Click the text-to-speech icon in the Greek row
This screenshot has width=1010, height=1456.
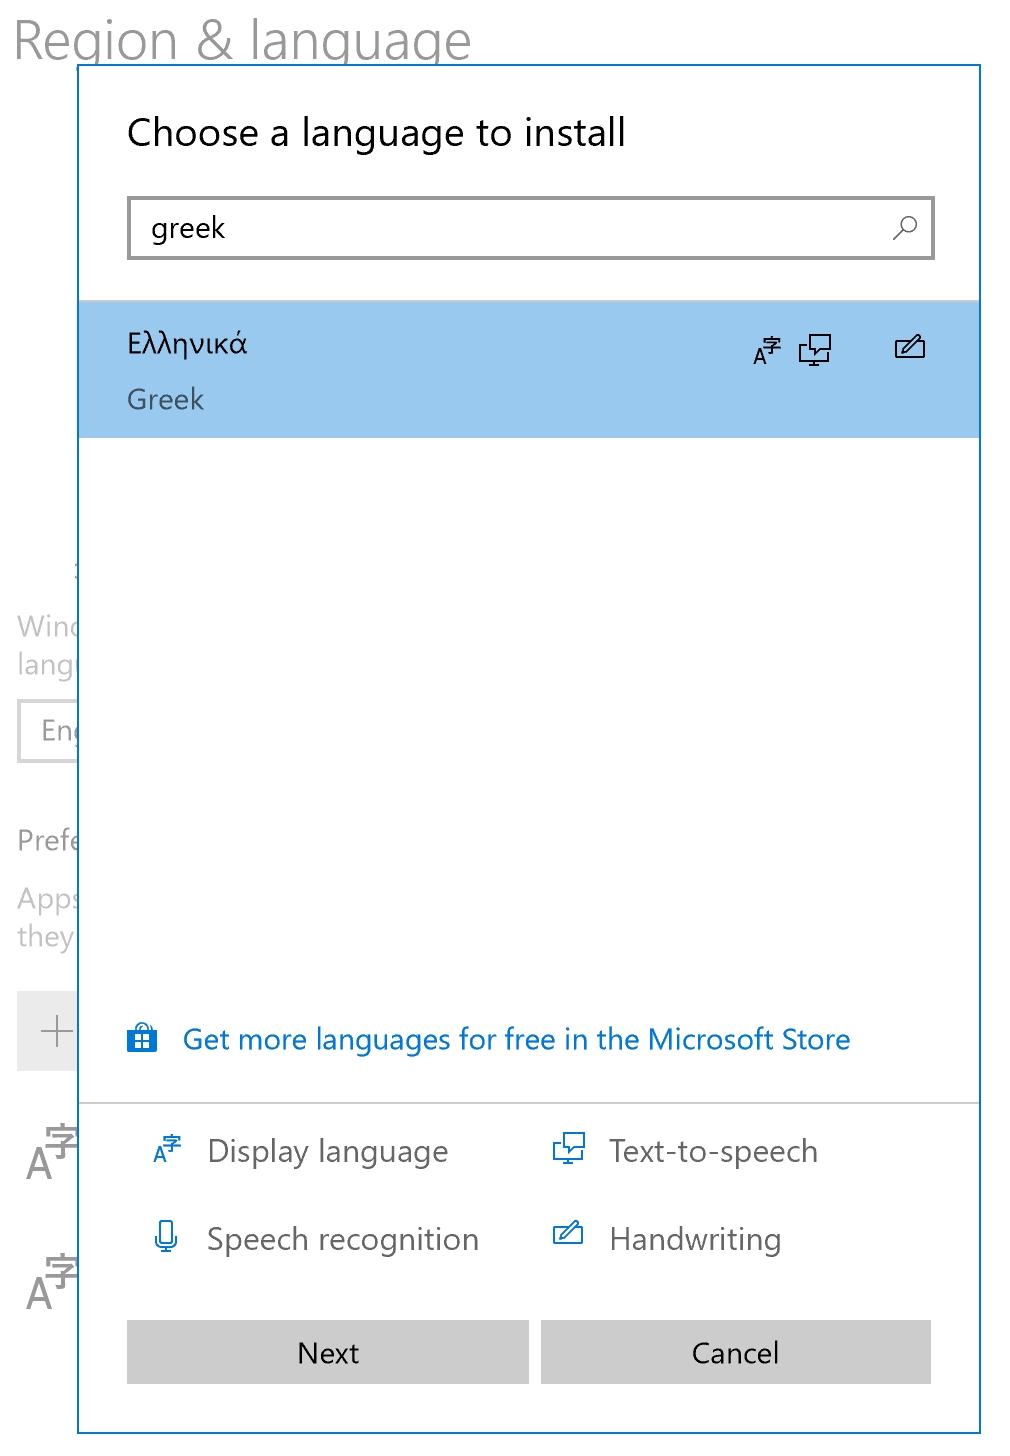814,350
